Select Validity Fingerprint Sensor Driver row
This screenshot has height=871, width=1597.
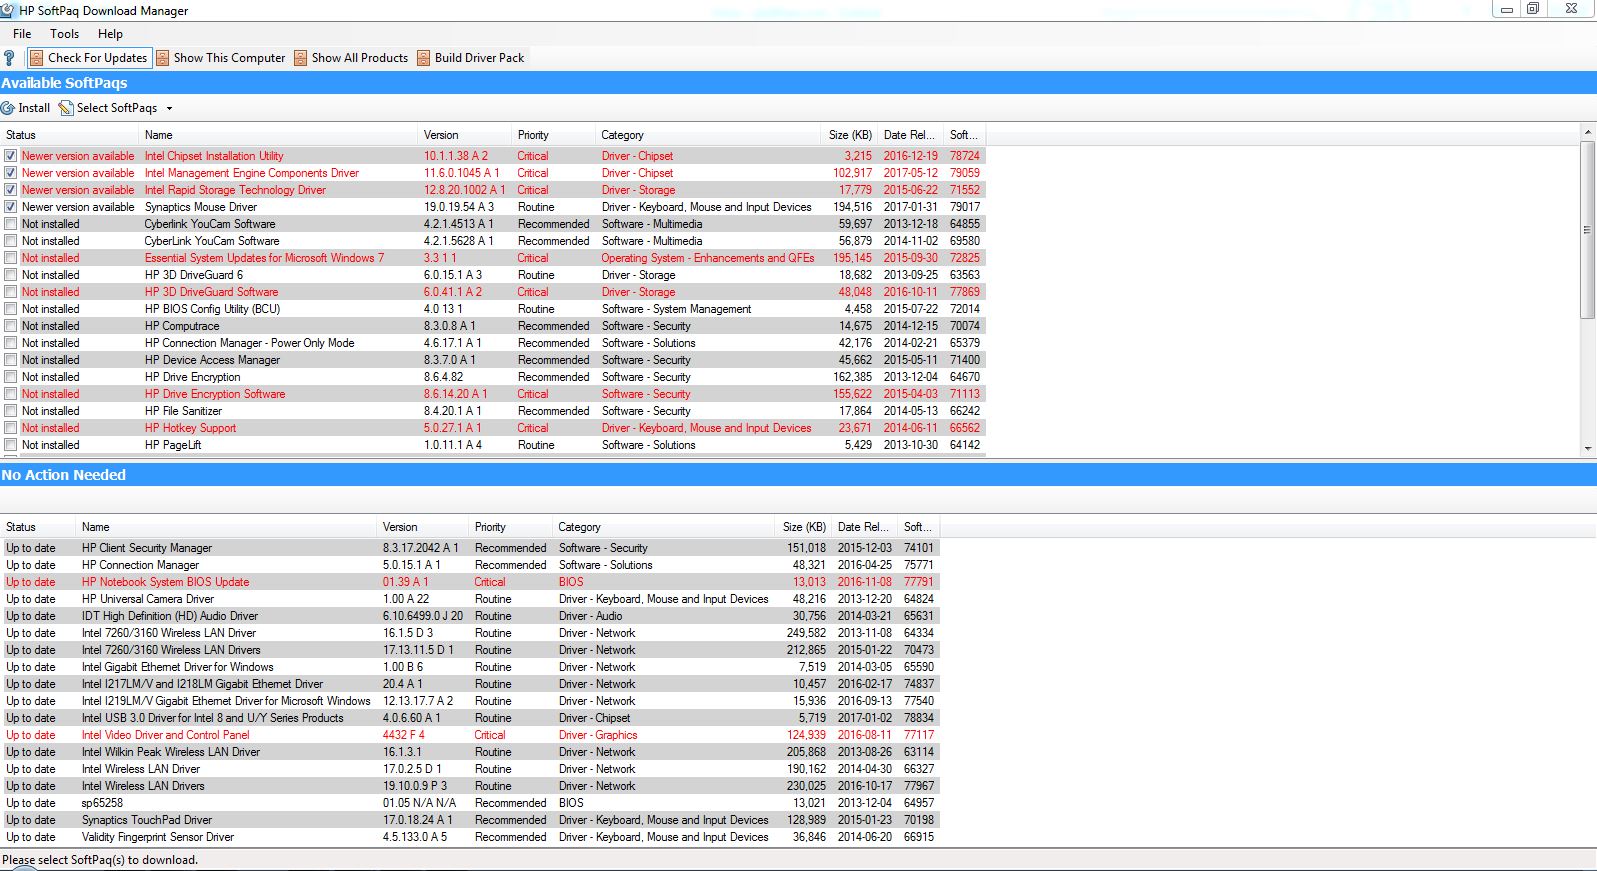(470, 837)
